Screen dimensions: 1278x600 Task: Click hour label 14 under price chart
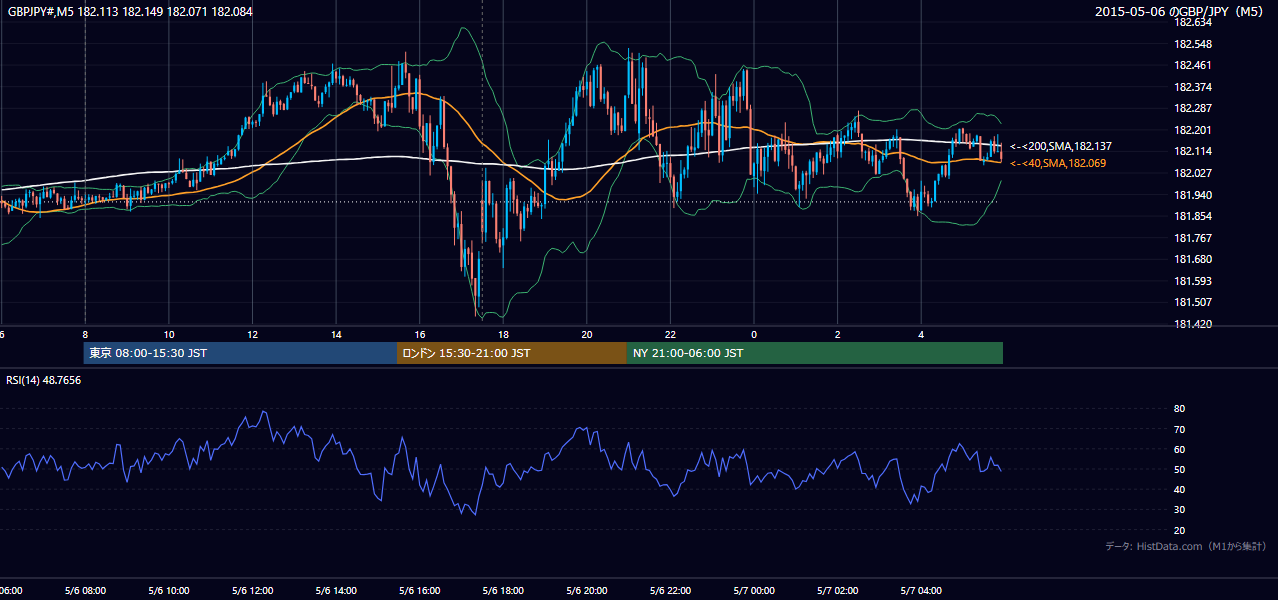(x=337, y=334)
